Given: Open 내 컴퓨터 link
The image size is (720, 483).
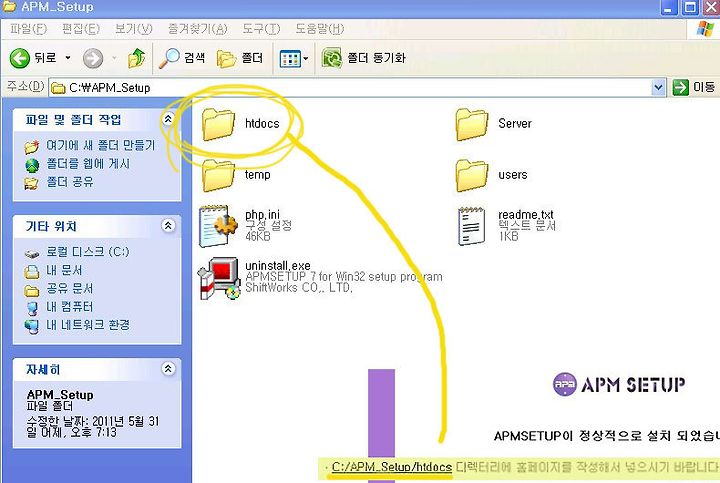Looking at the screenshot, I should pyautogui.click(x=70, y=307).
